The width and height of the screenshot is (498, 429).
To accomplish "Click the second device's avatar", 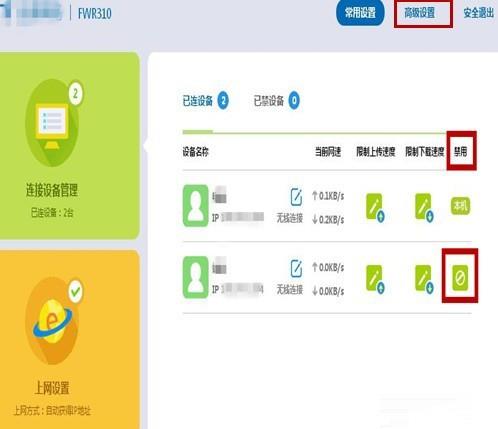I will coord(196,277).
